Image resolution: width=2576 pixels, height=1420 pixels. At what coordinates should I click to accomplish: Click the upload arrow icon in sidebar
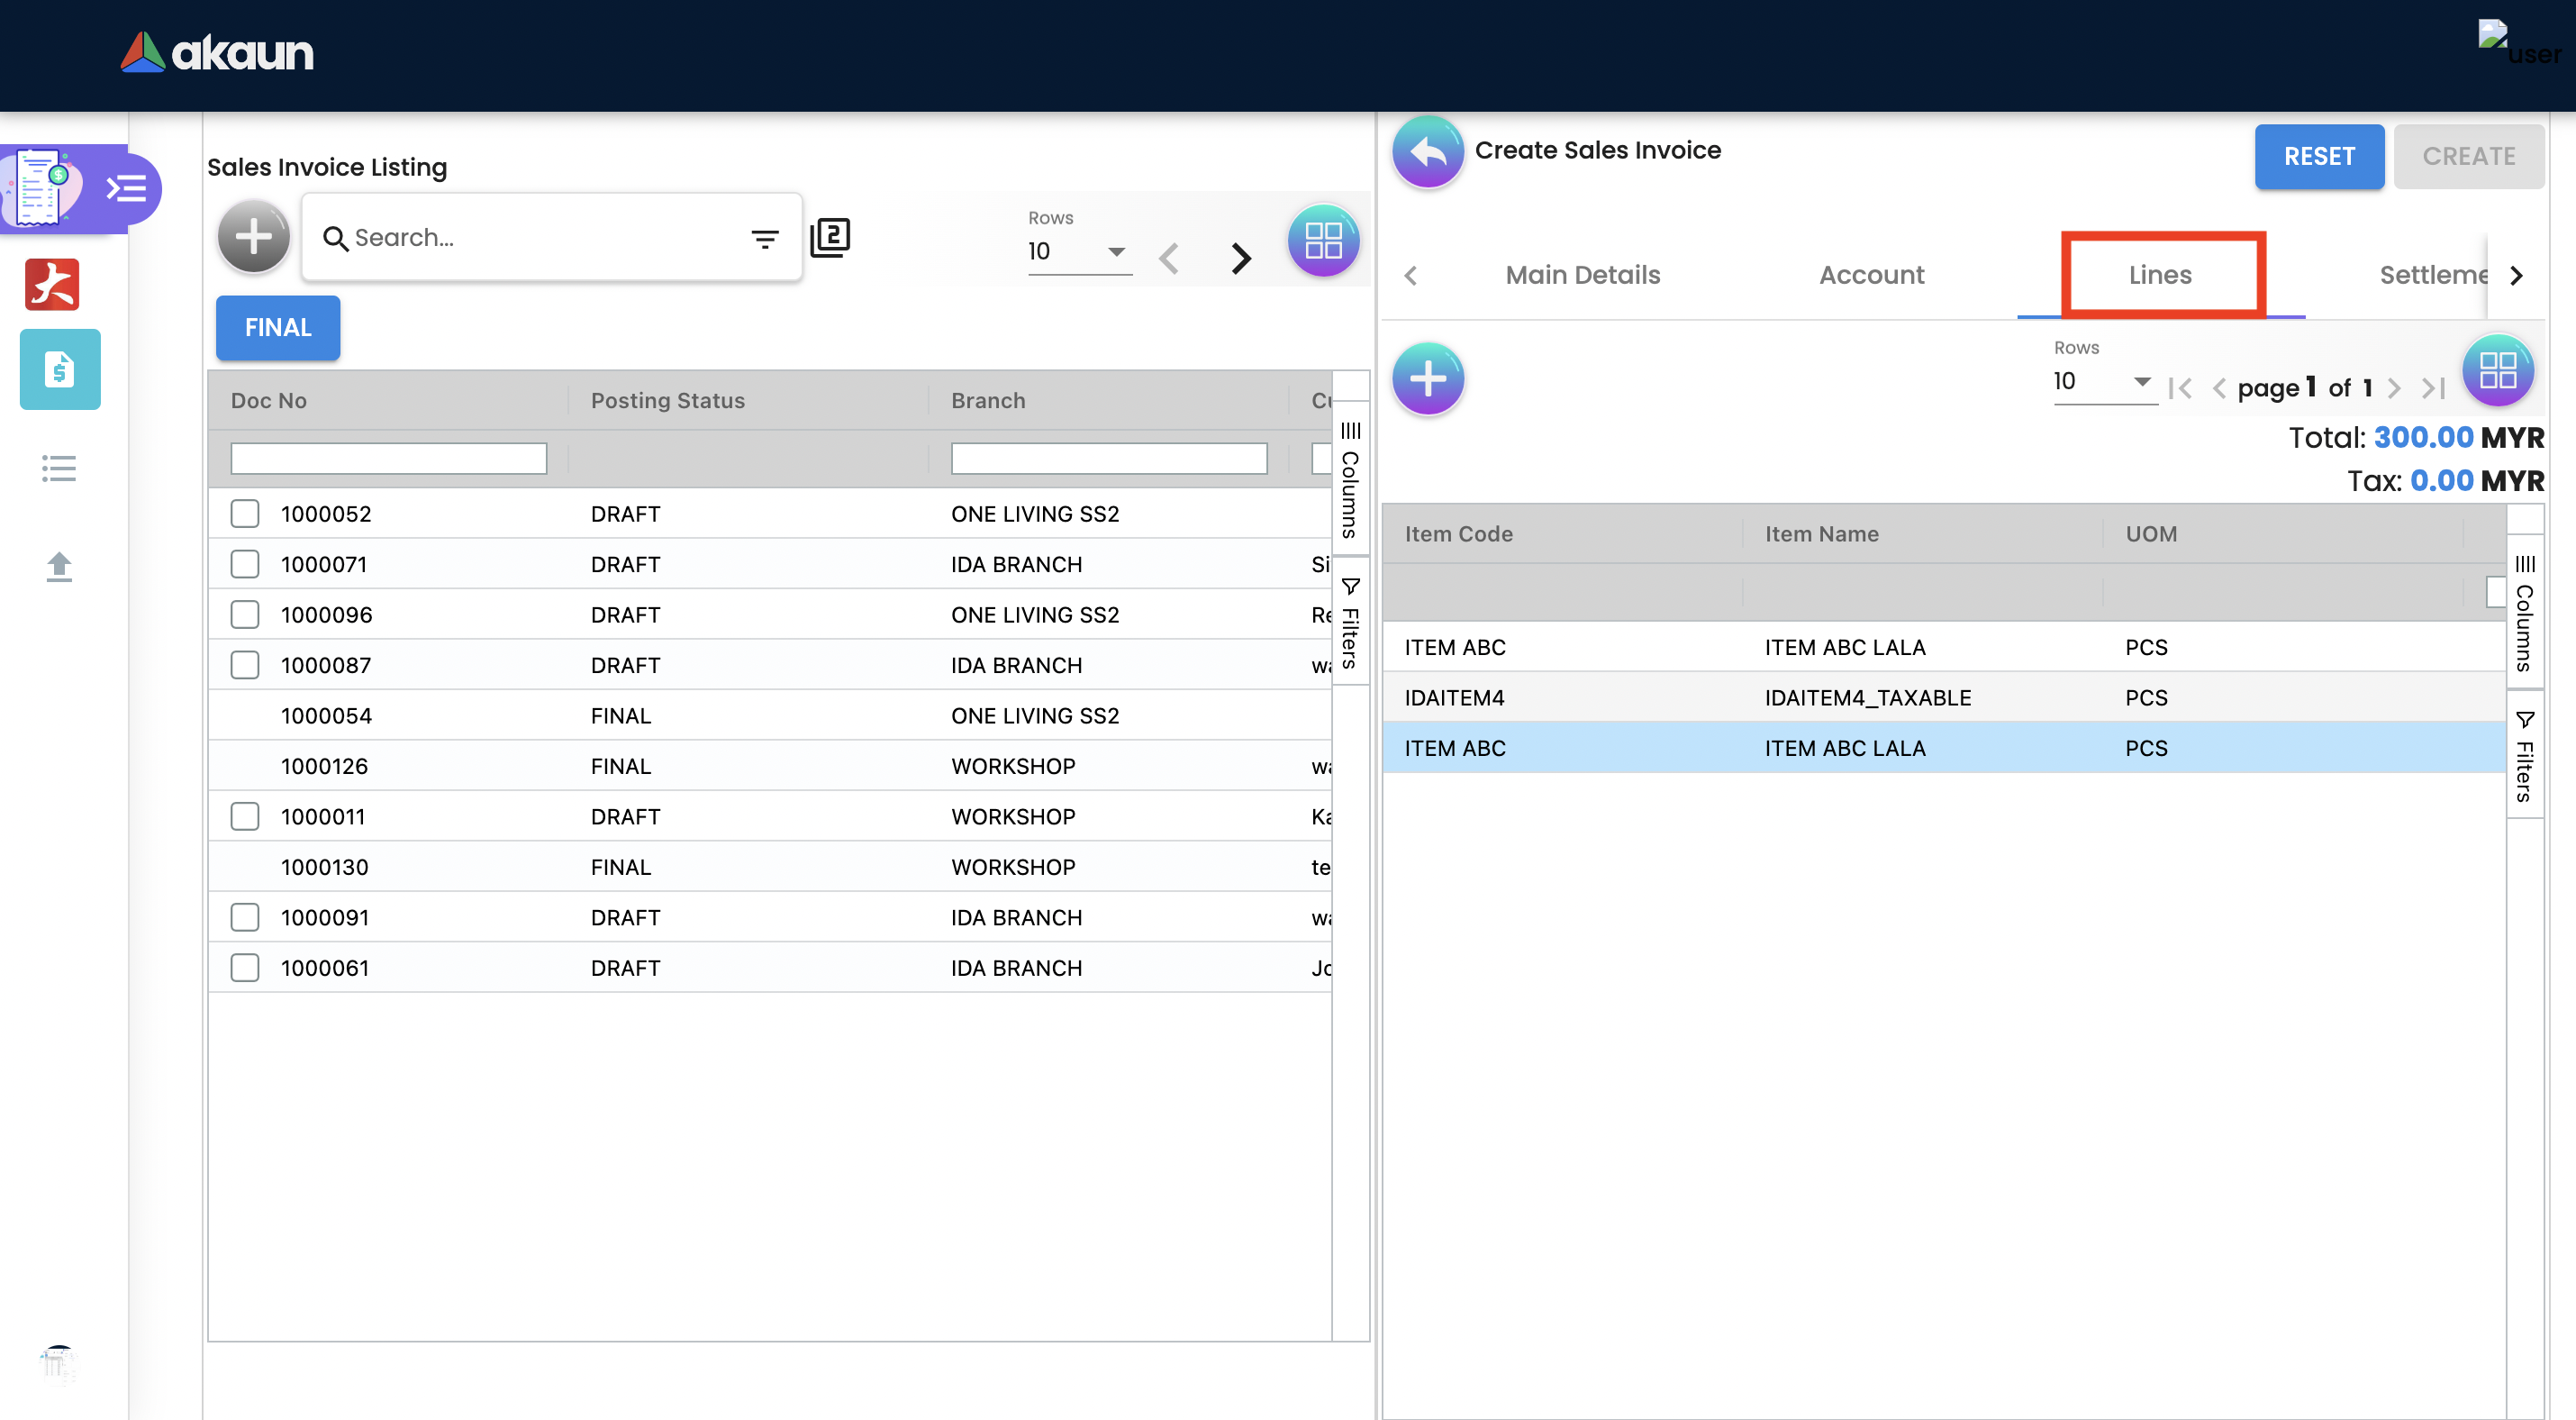coord(59,566)
